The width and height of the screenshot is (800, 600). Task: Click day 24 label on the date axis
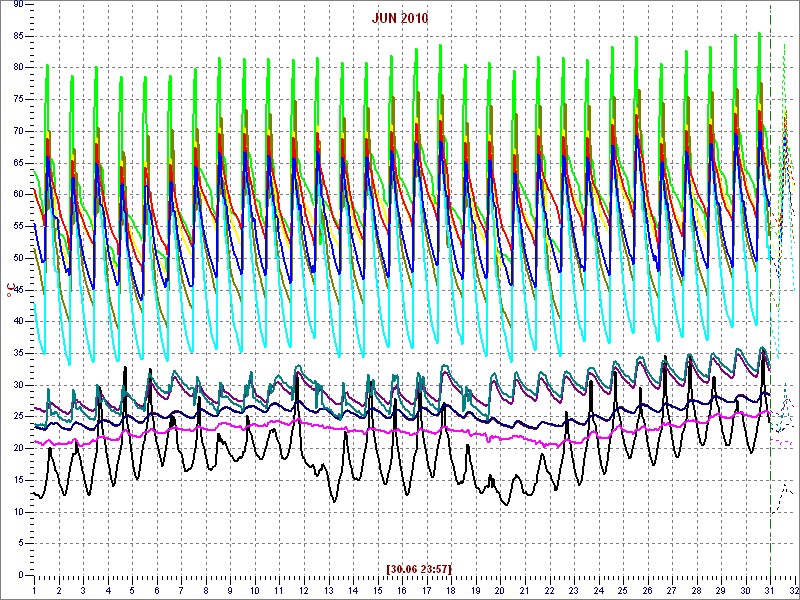(598, 590)
